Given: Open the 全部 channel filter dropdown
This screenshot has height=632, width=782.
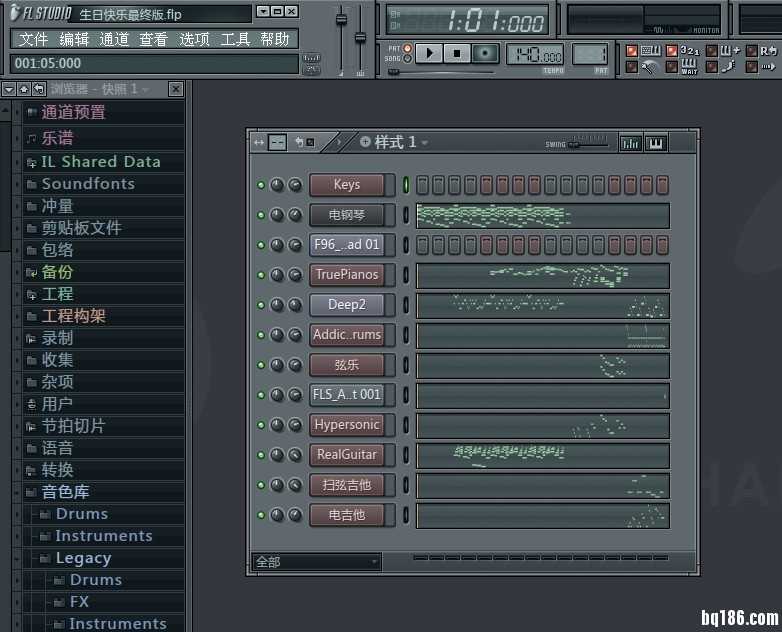Looking at the screenshot, I should (x=317, y=562).
